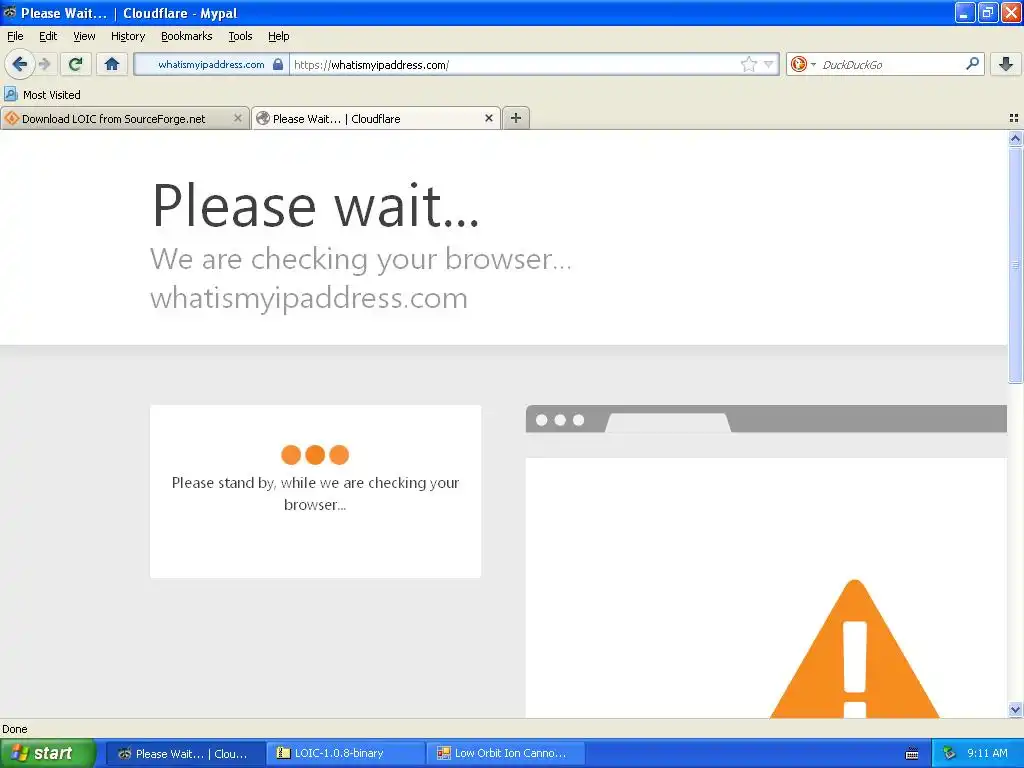Click the 9:11 AM clock
The image size is (1024, 768).
pos(987,753)
